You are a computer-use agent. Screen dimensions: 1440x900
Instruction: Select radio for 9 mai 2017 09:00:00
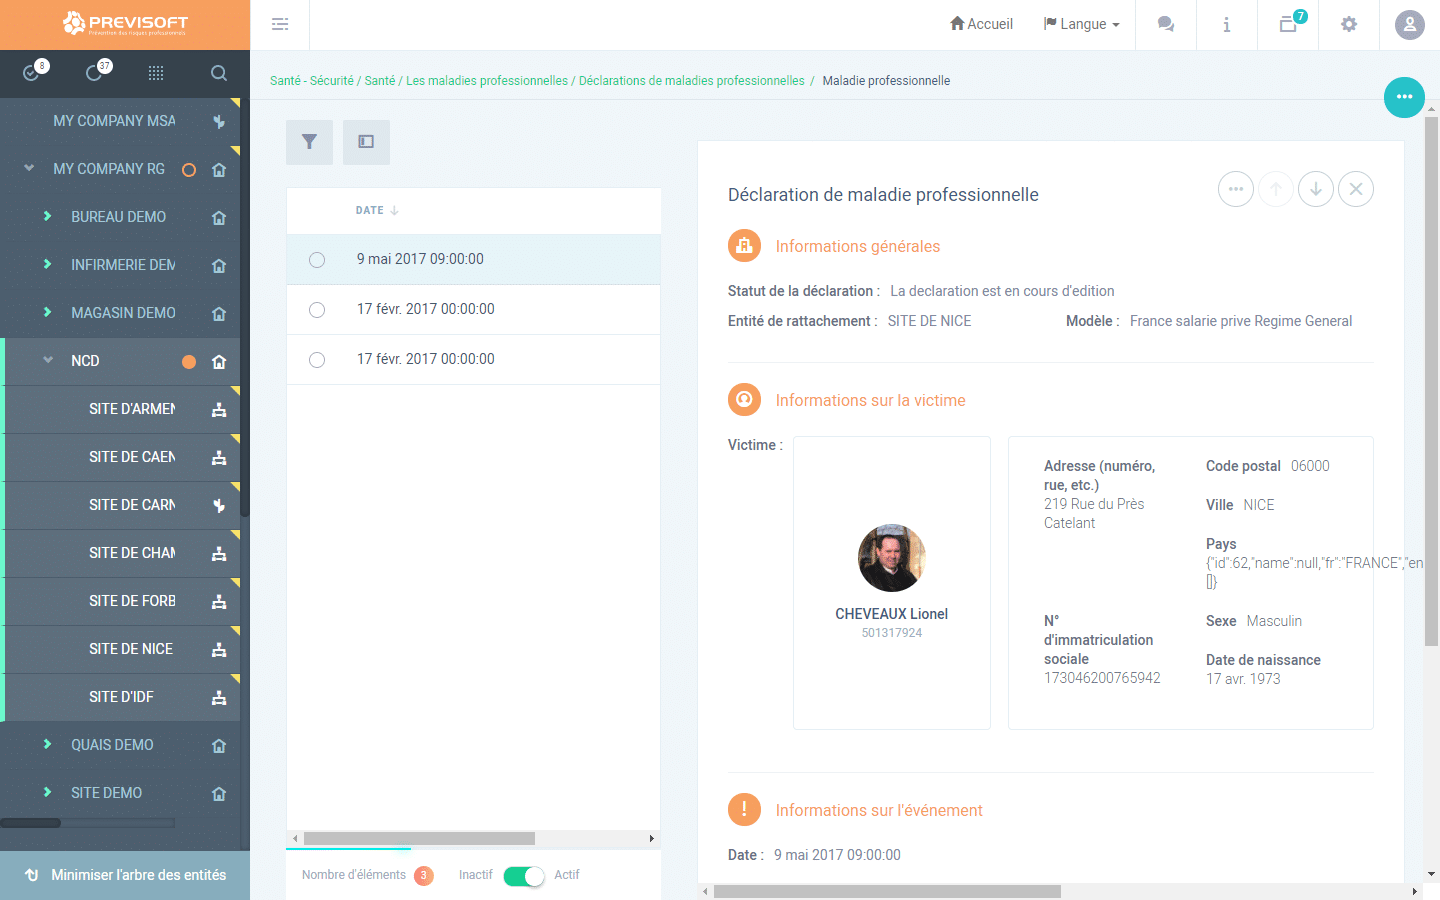tap(317, 260)
